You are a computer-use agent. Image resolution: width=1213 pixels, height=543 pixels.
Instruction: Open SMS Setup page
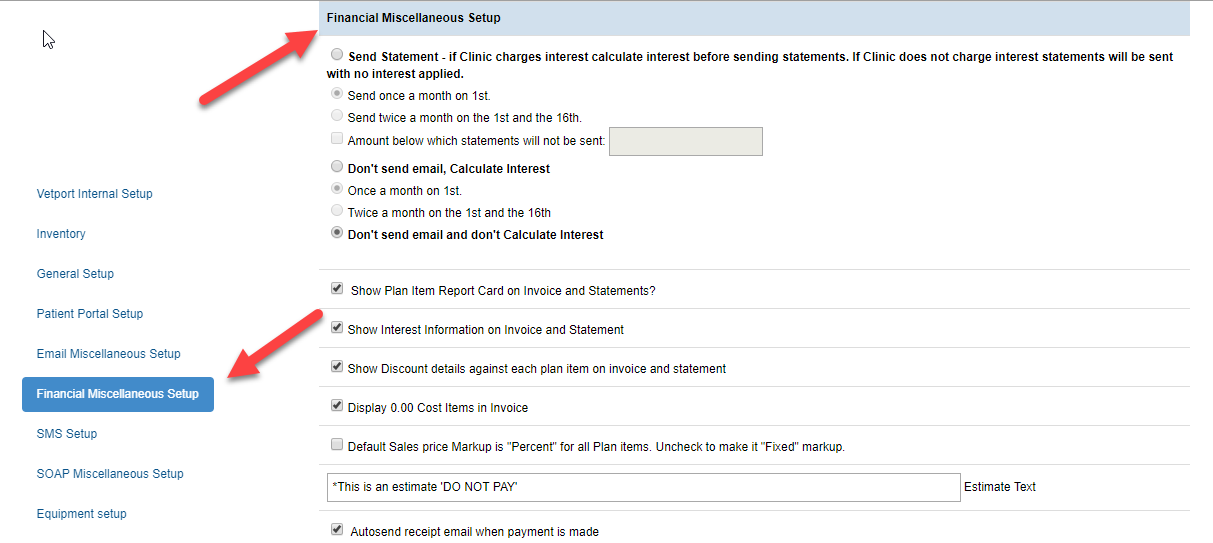67,434
